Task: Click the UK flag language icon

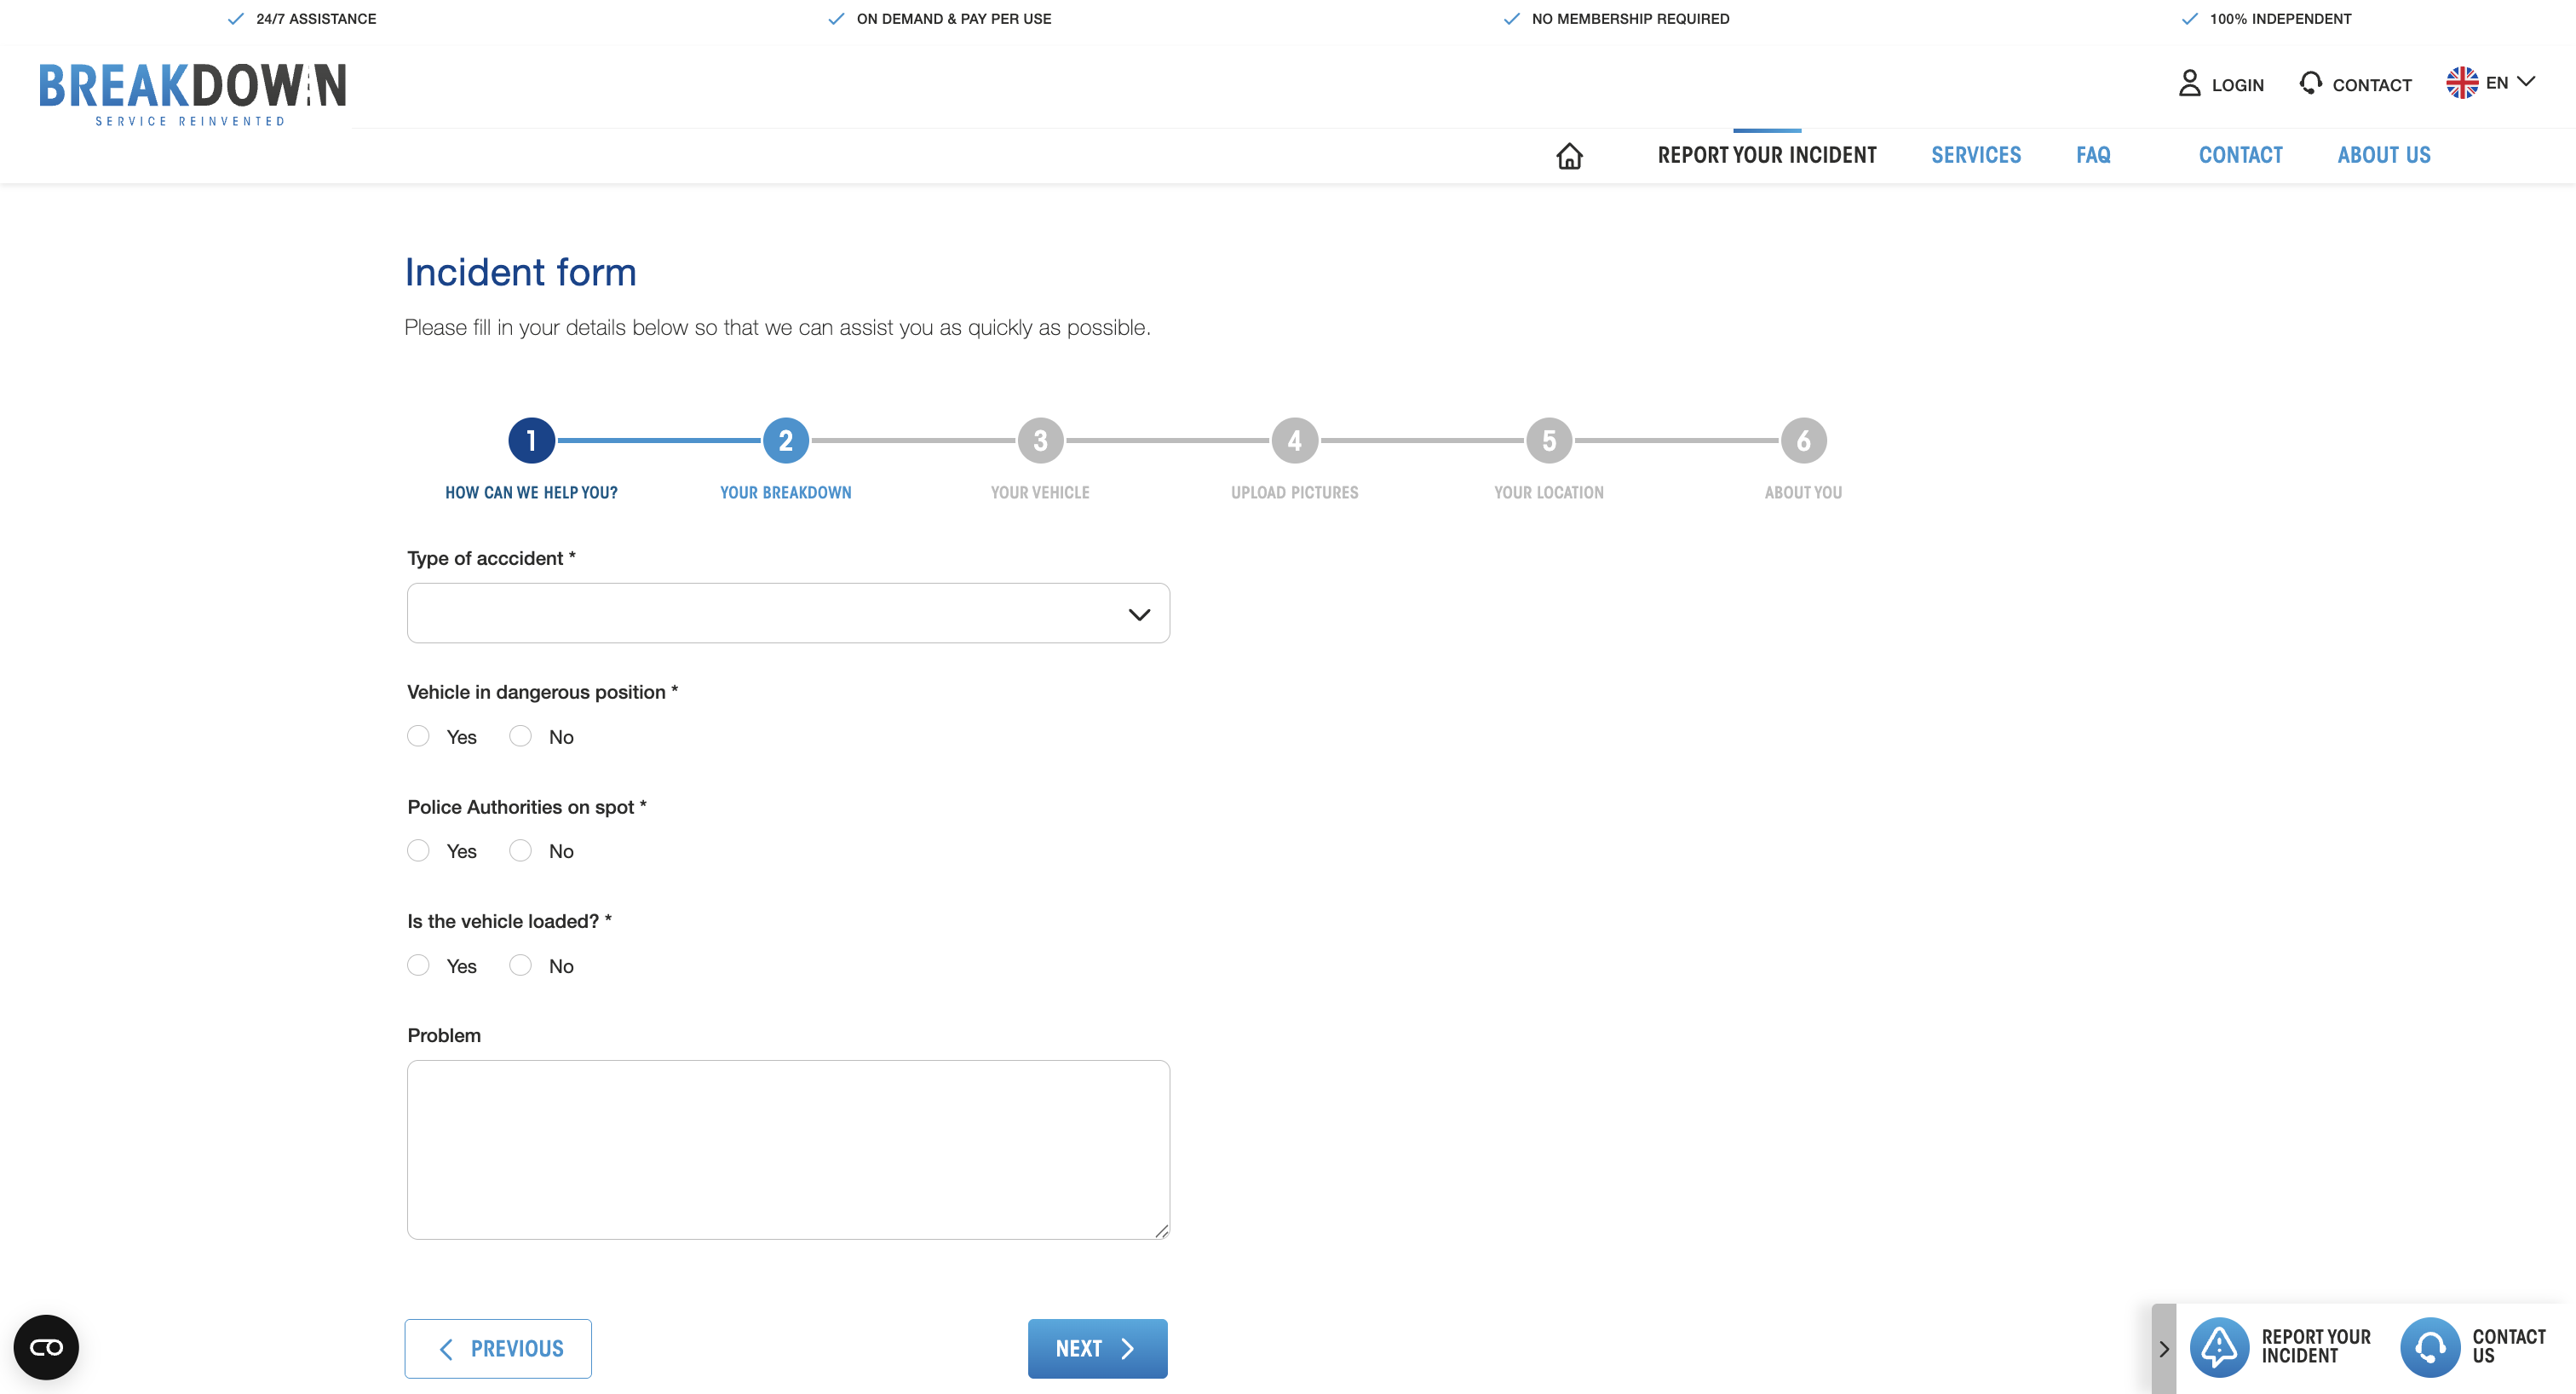Action: 2461,82
